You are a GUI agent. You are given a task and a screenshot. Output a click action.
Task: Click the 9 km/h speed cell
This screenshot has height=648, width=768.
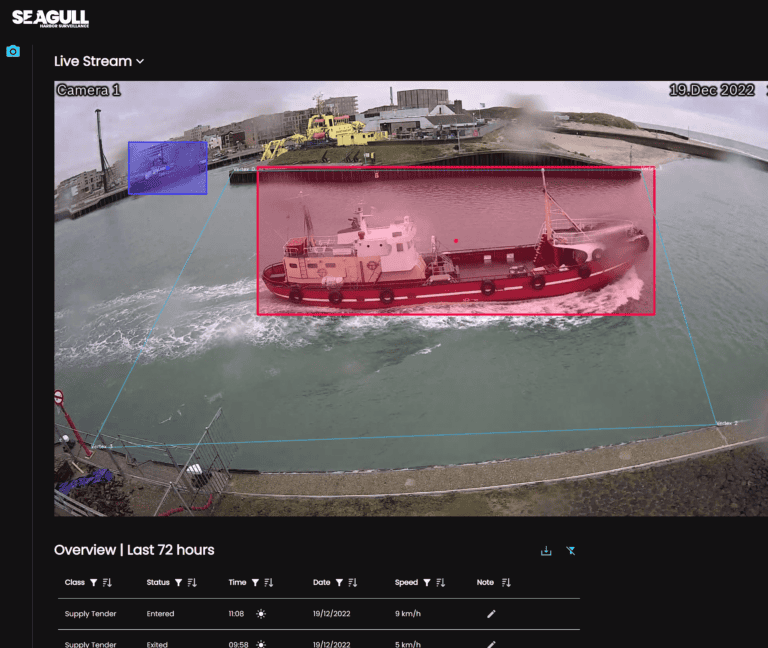click(x=408, y=614)
